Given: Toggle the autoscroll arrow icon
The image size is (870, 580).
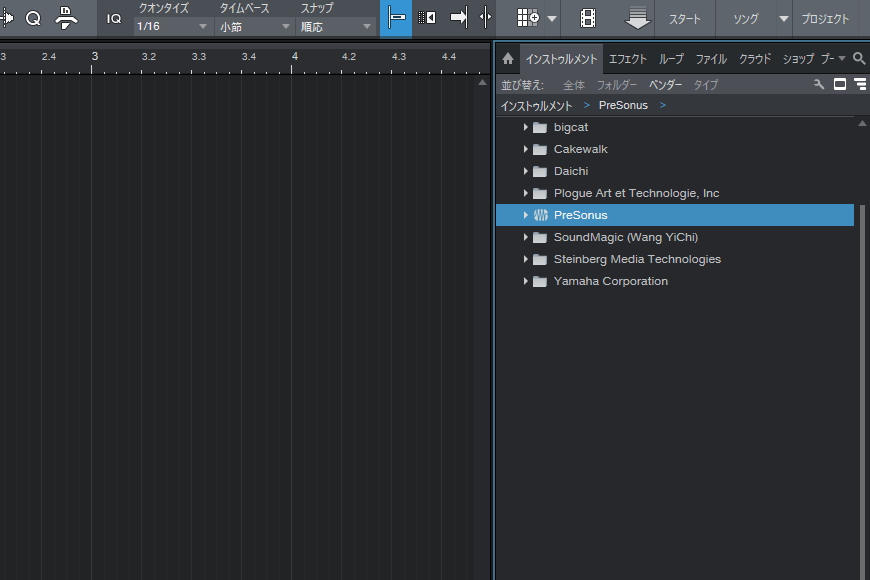Looking at the screenshot, I should [459, 18].
